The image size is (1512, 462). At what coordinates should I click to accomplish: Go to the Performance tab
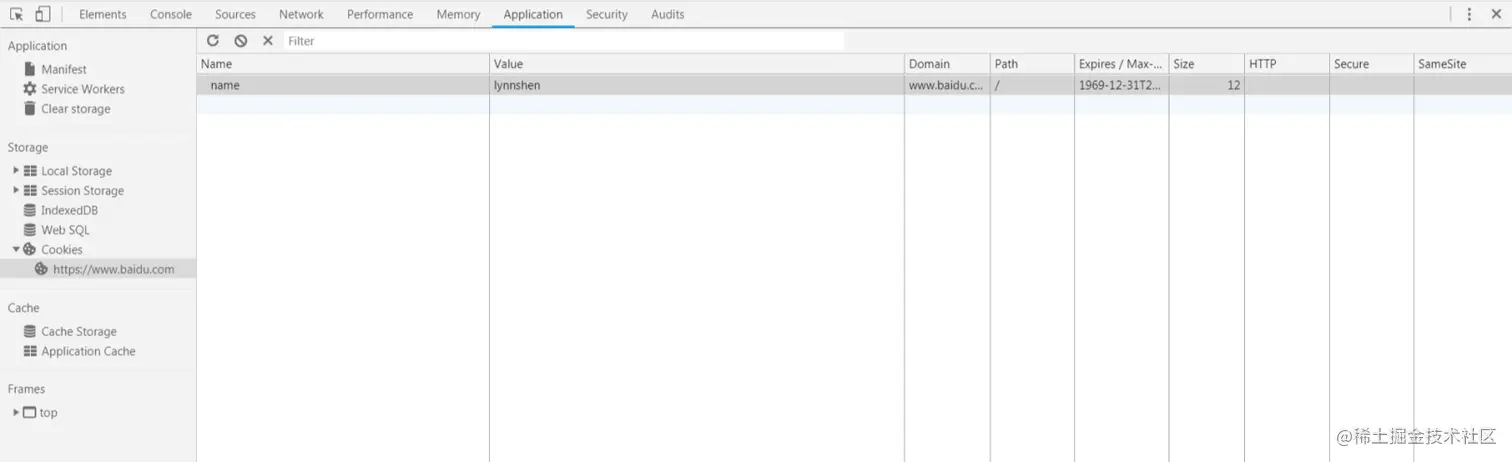click(380, 14)
